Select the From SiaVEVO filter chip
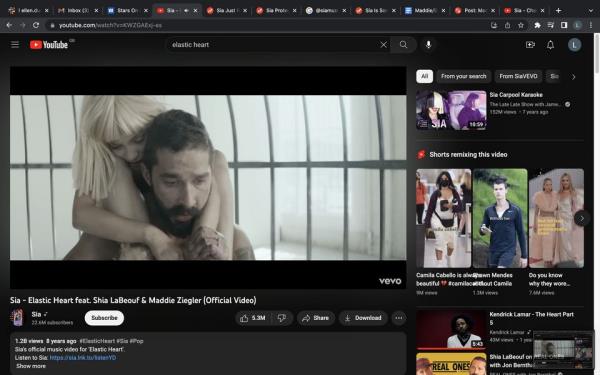Viewport: 600px width, 375px height. [518, 77]
